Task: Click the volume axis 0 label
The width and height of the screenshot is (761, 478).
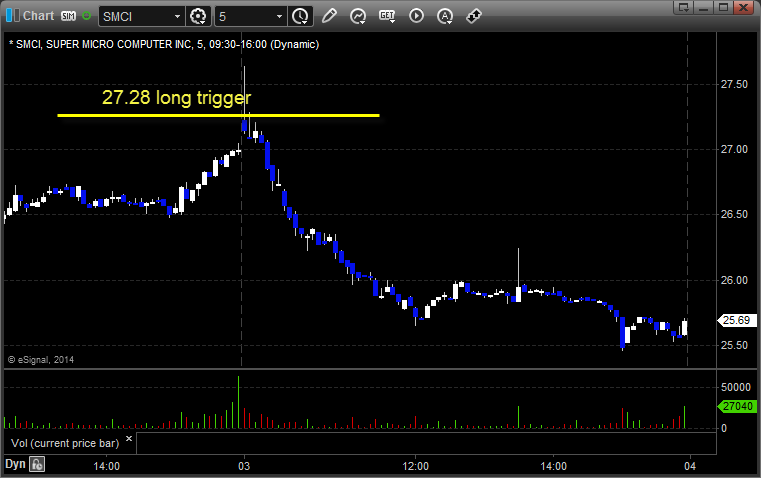Action: (724, 429)
